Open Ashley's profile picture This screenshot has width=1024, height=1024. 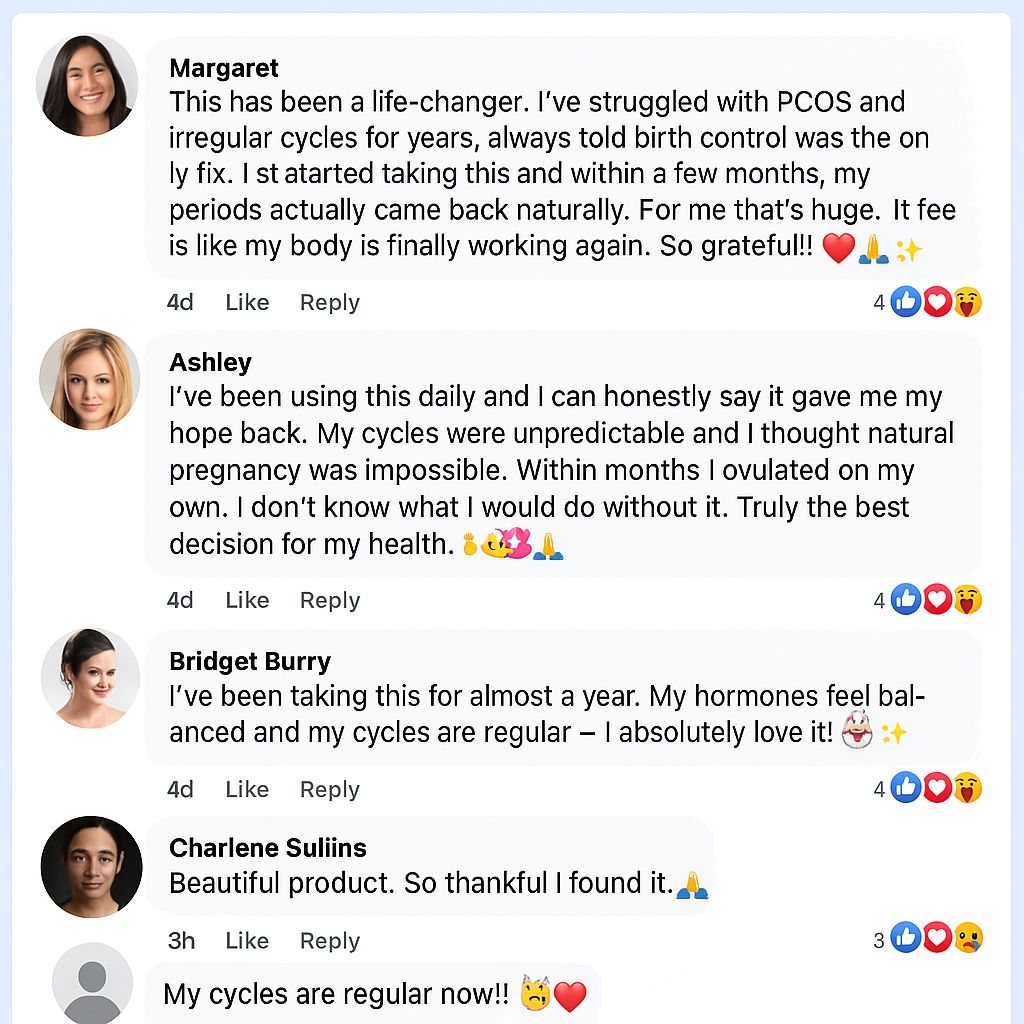(x=89, y=379)
